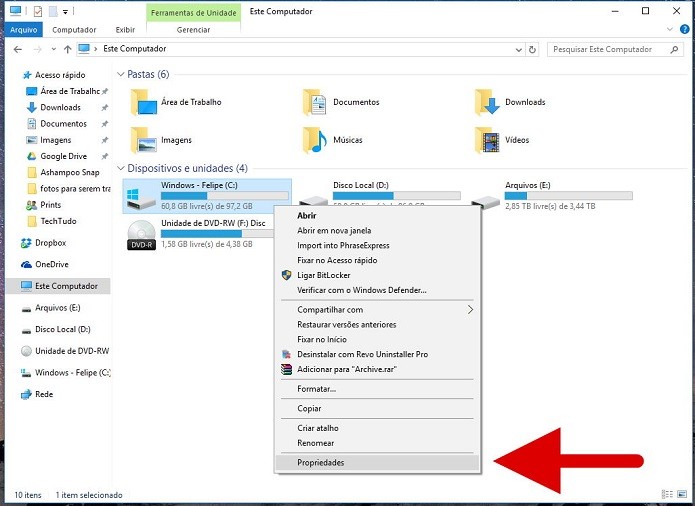Image resolution: width=695 pixels, height=506 pixels.
Task: Click the Músicas folder icon
Action: (315, 140)
